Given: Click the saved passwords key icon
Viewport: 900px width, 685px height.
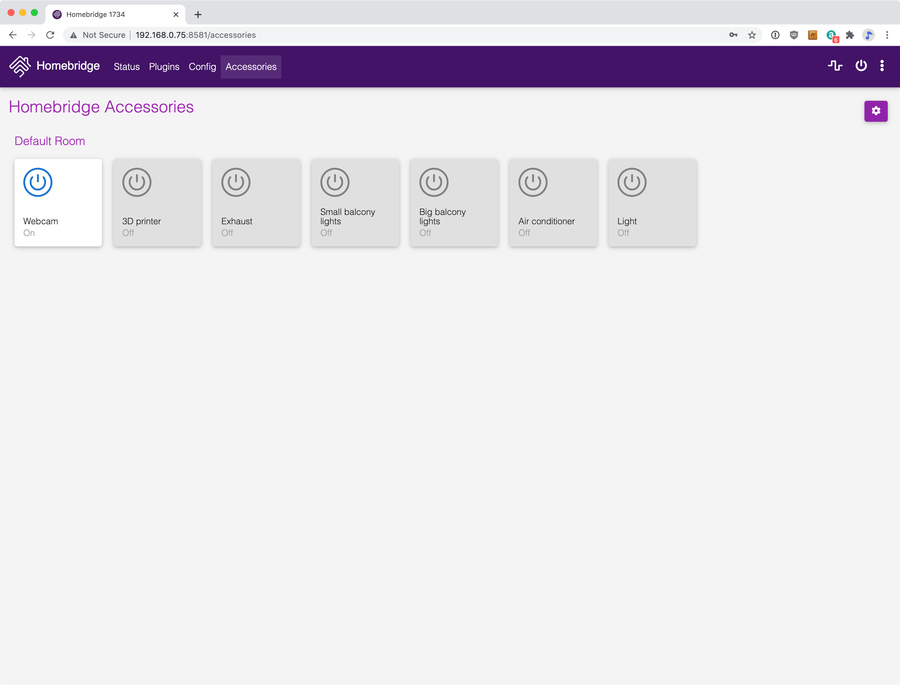Looking at the screenshot, I should tap(733, 35).
